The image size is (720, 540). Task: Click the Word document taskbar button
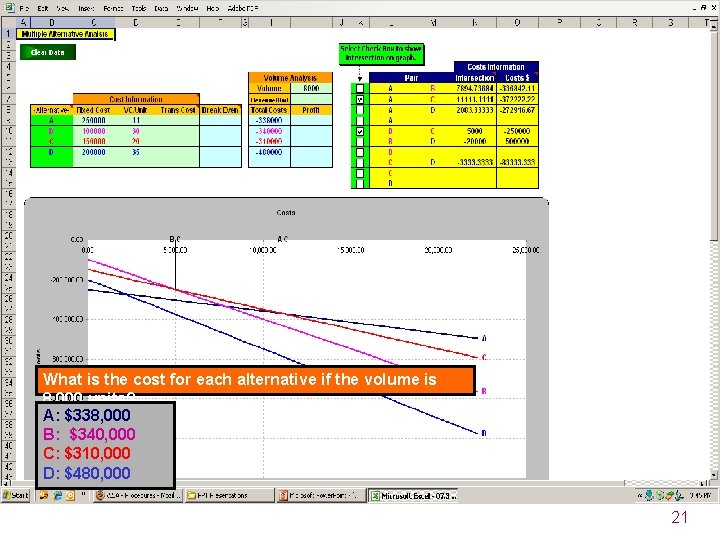pyautogui.click(x=138, y=495)
